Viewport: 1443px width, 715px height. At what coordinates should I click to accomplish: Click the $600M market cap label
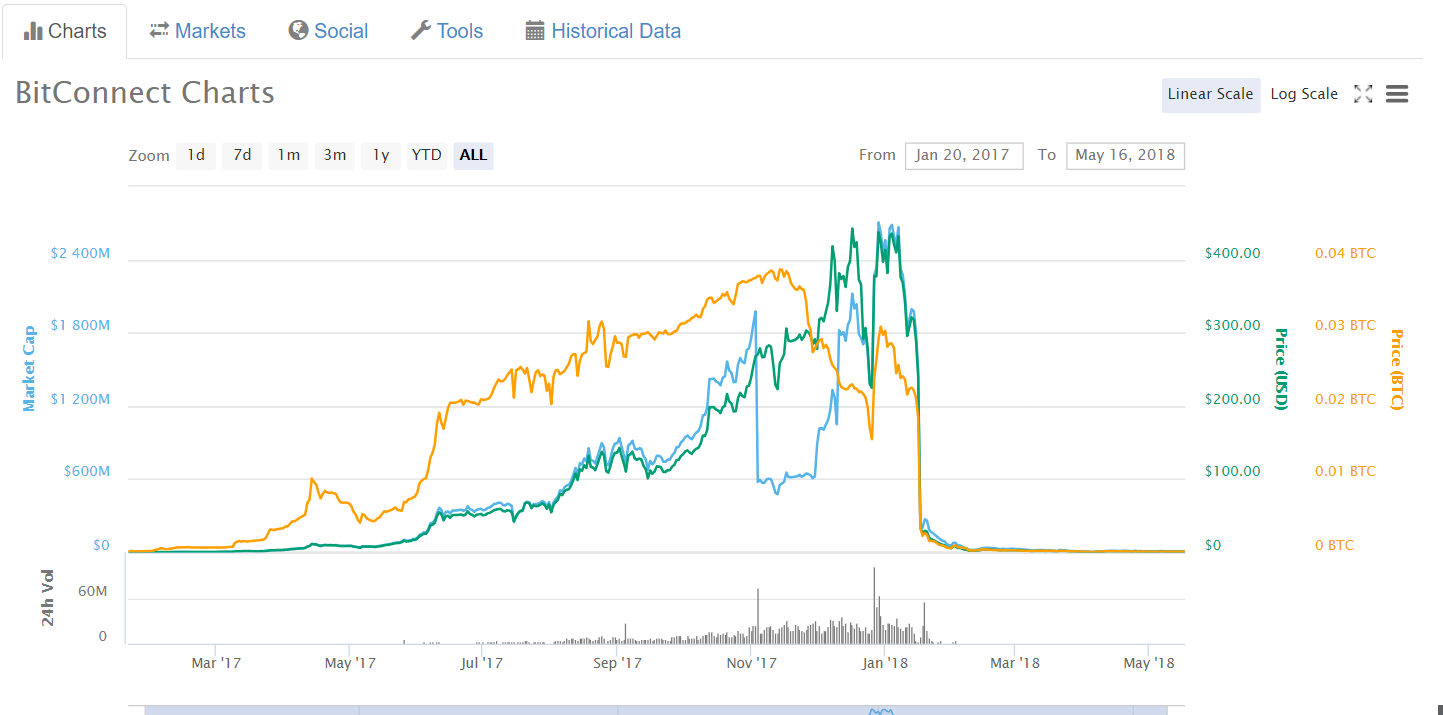[87, 471]
